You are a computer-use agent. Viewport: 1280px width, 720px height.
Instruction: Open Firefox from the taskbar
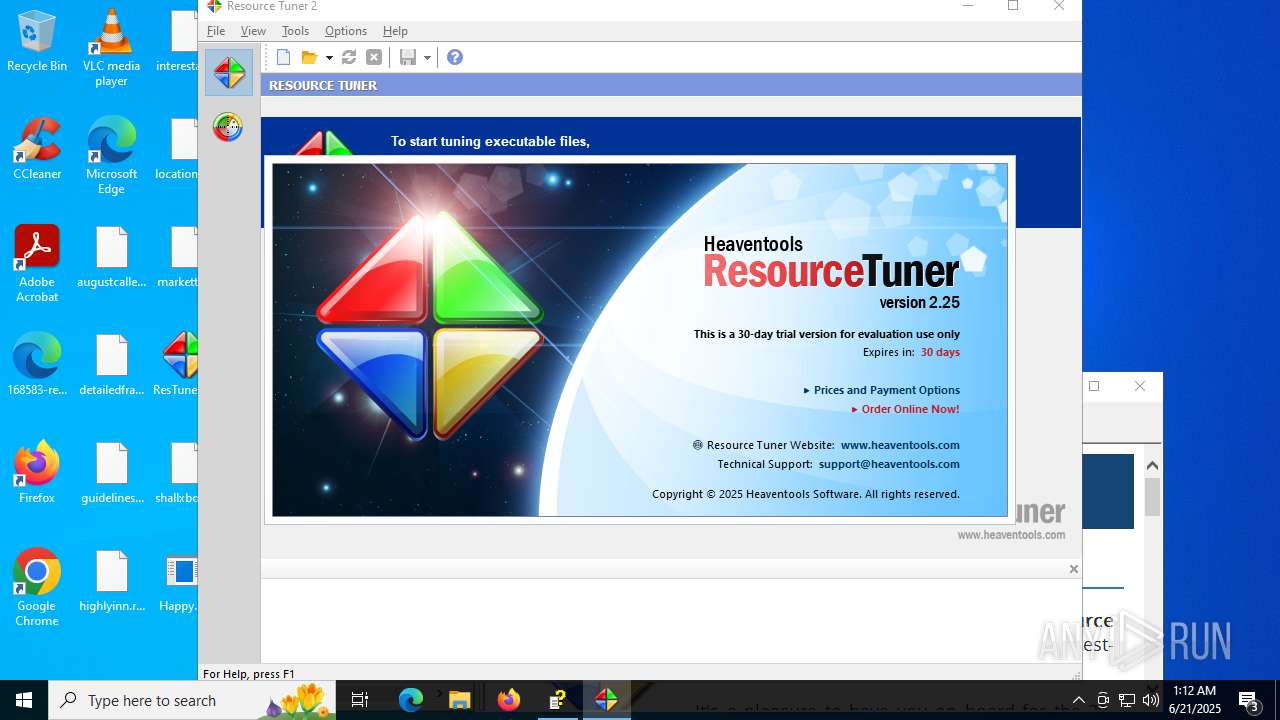(509, 700)
